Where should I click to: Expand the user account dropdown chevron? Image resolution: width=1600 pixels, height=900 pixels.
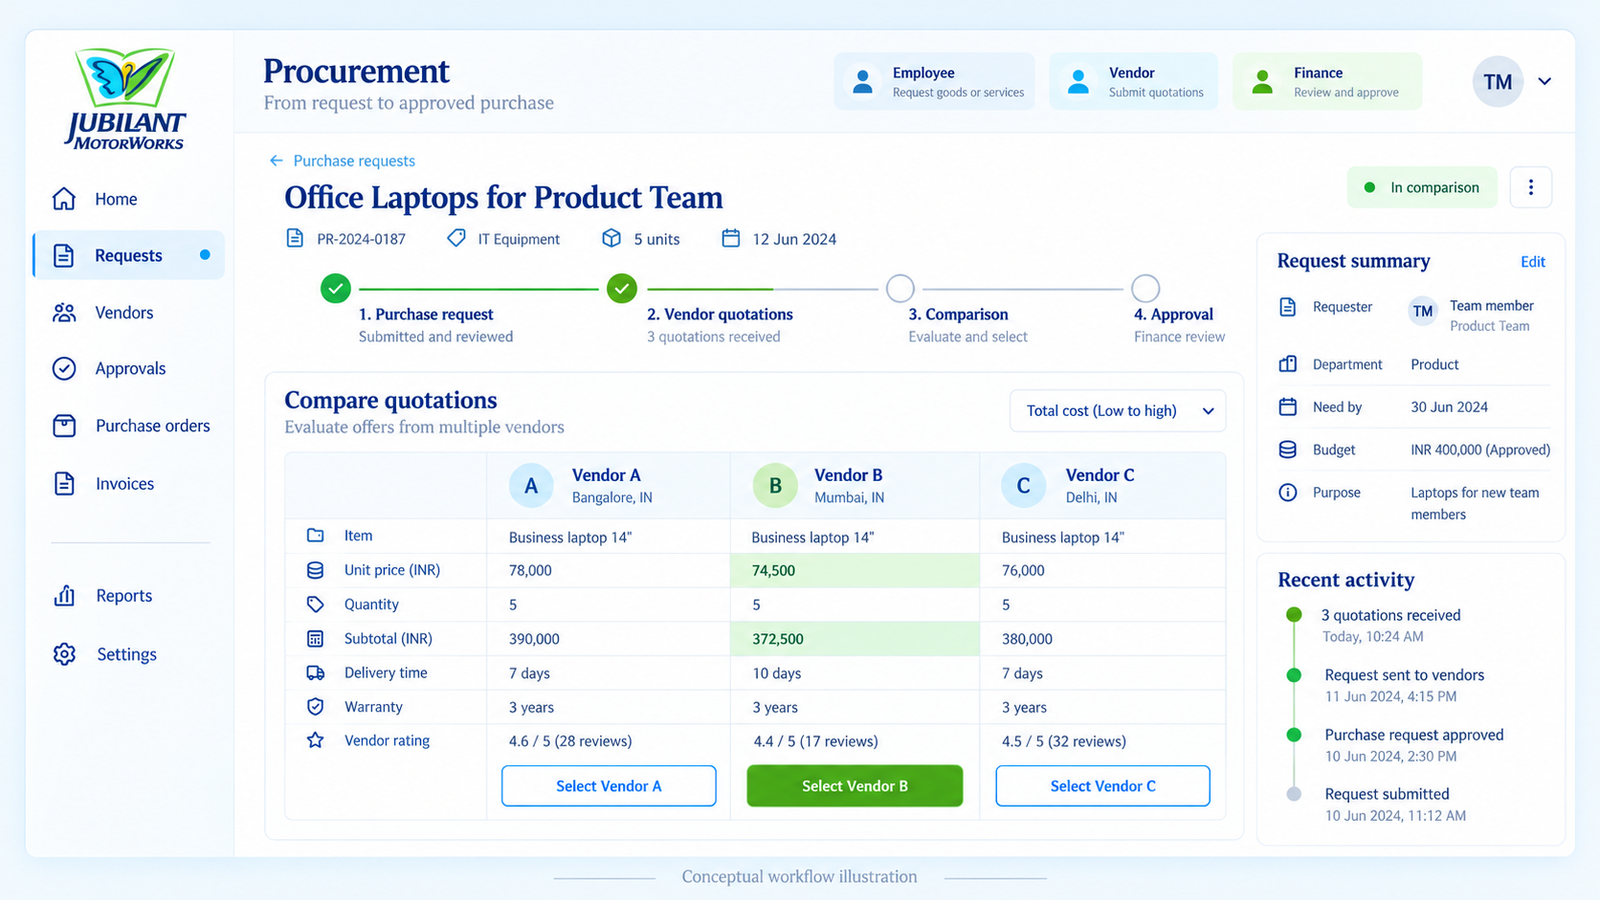[x=1545, y=82]
